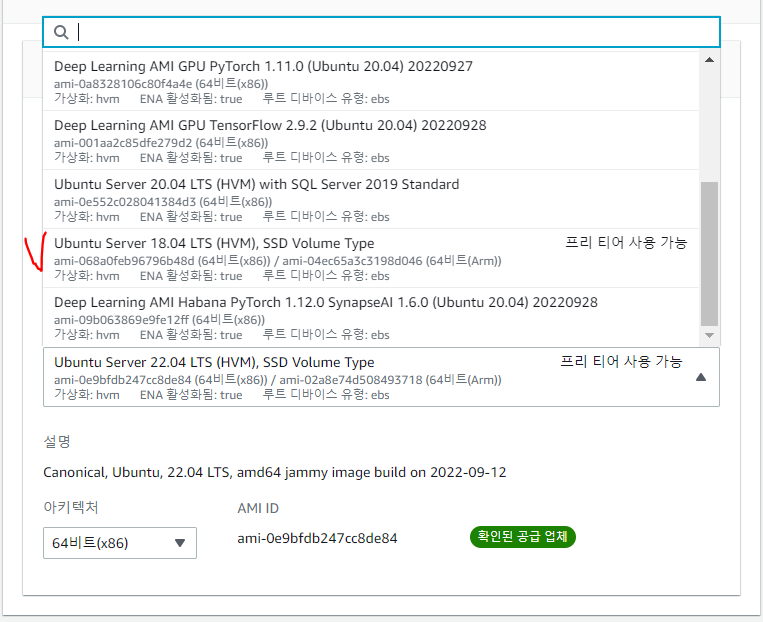Click ami-0a8328106c80f4a4e ID text
The width and height of the screenshot is (763, 622).
123,84
